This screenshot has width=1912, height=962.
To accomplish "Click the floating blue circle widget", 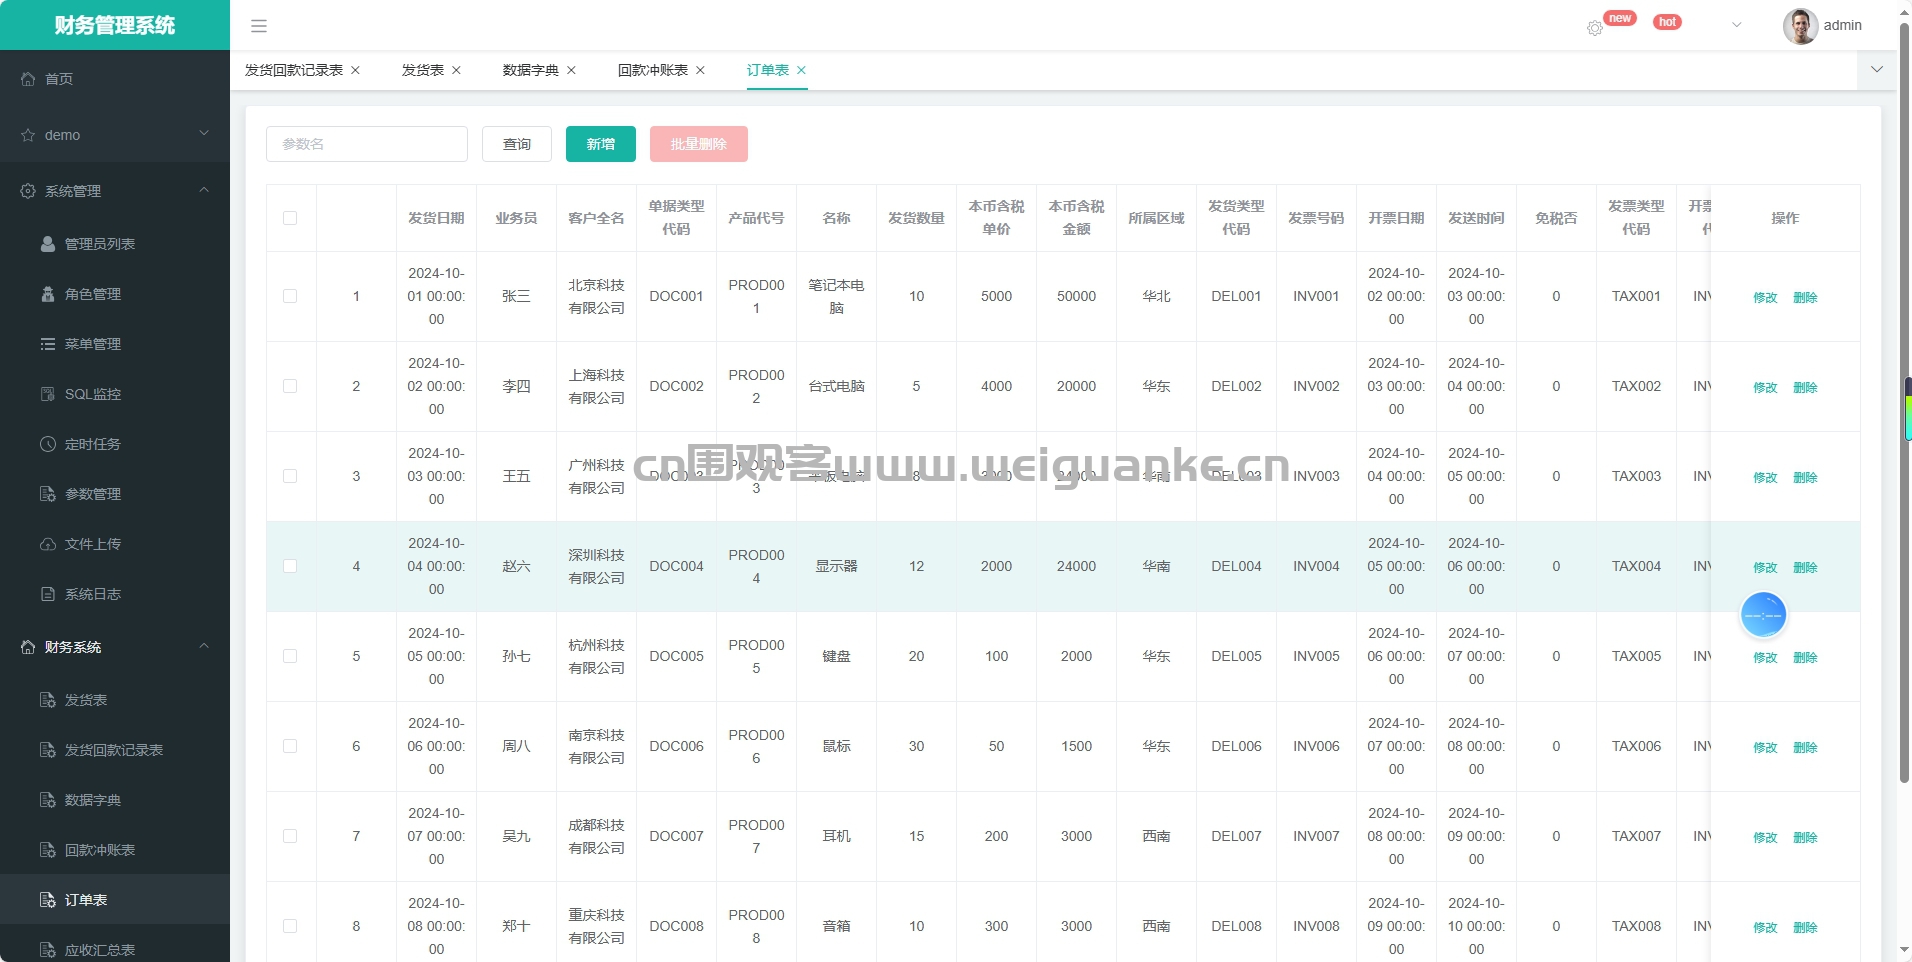I will point(1763,615).
